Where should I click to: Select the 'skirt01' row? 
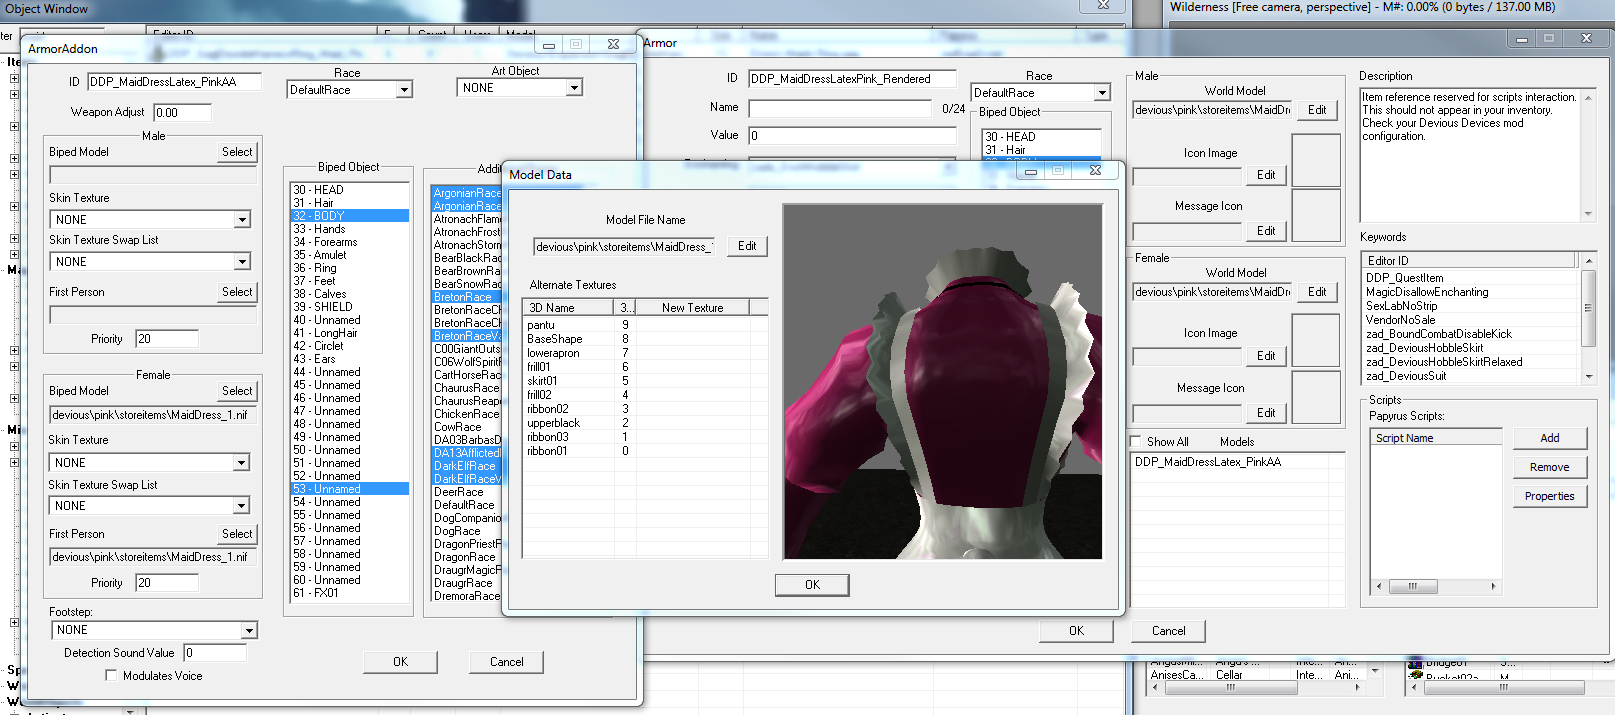pyautogui.click(x=644, y=381)
